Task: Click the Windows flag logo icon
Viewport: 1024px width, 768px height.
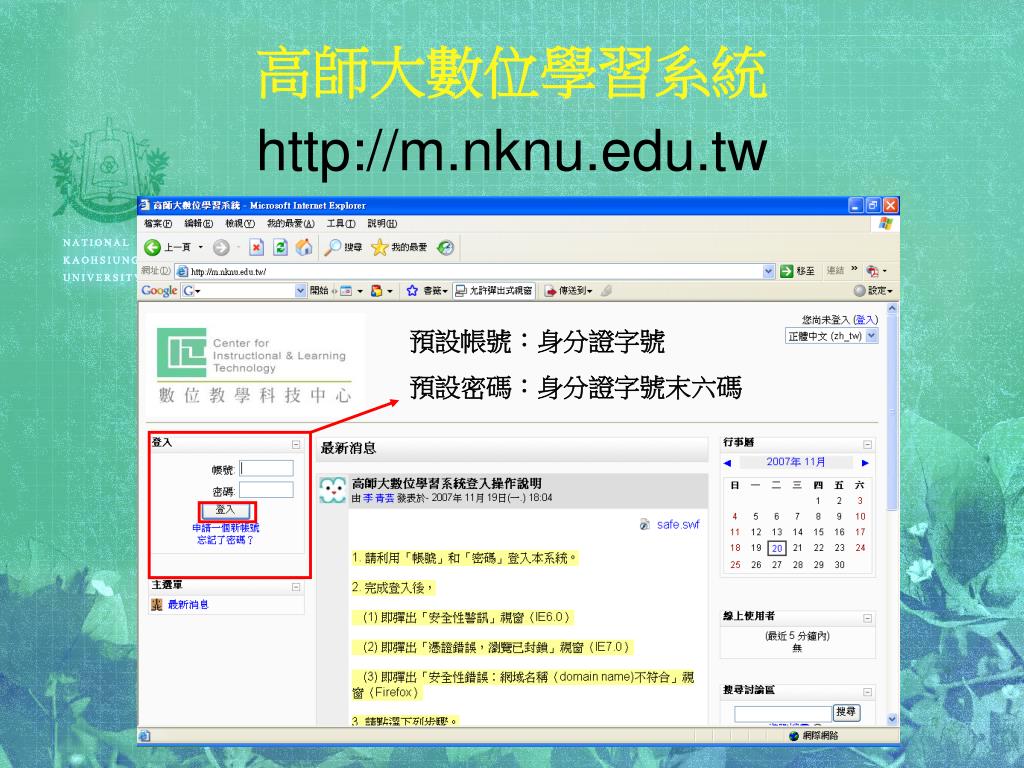Action: [x=886, y=223]
